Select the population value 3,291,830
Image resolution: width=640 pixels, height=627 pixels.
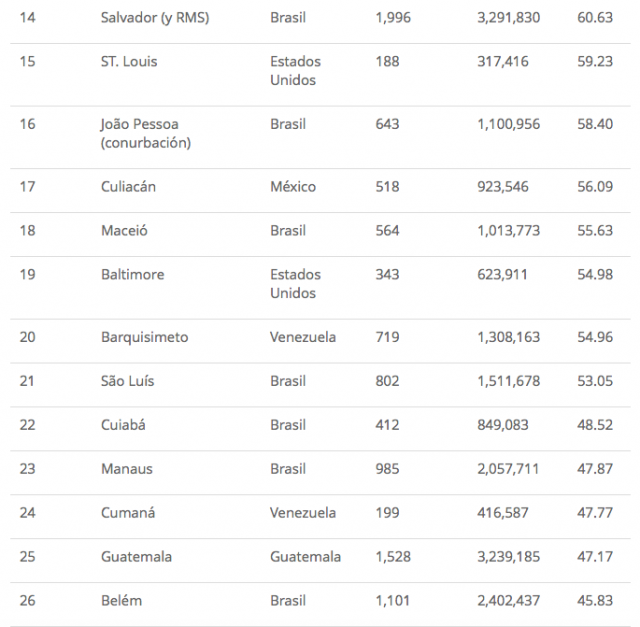509,18
